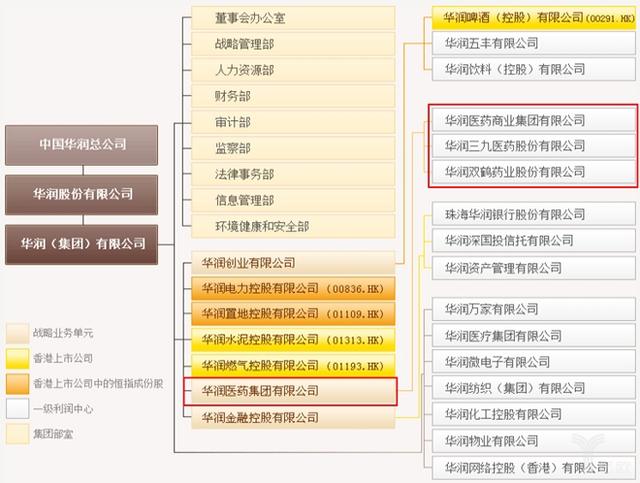Select 华润三九医药股份有限公司
640x483 pixels.
click(534, 146)
